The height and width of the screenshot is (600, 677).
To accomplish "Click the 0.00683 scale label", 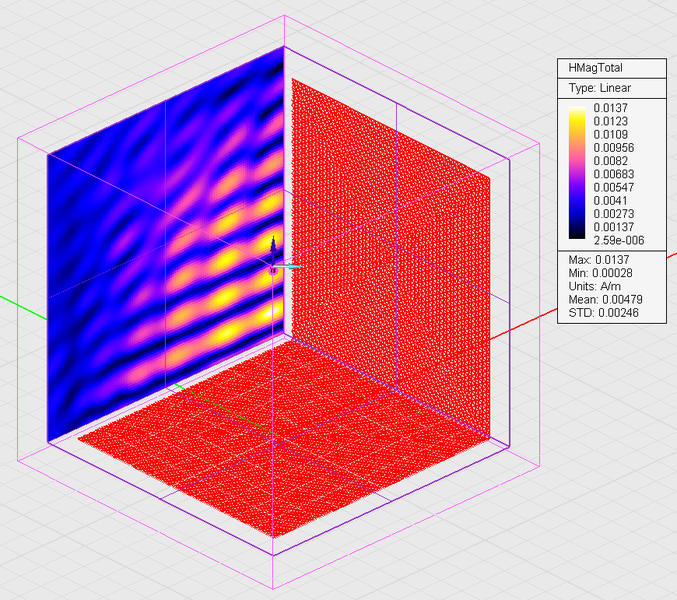I will point(614,174).
